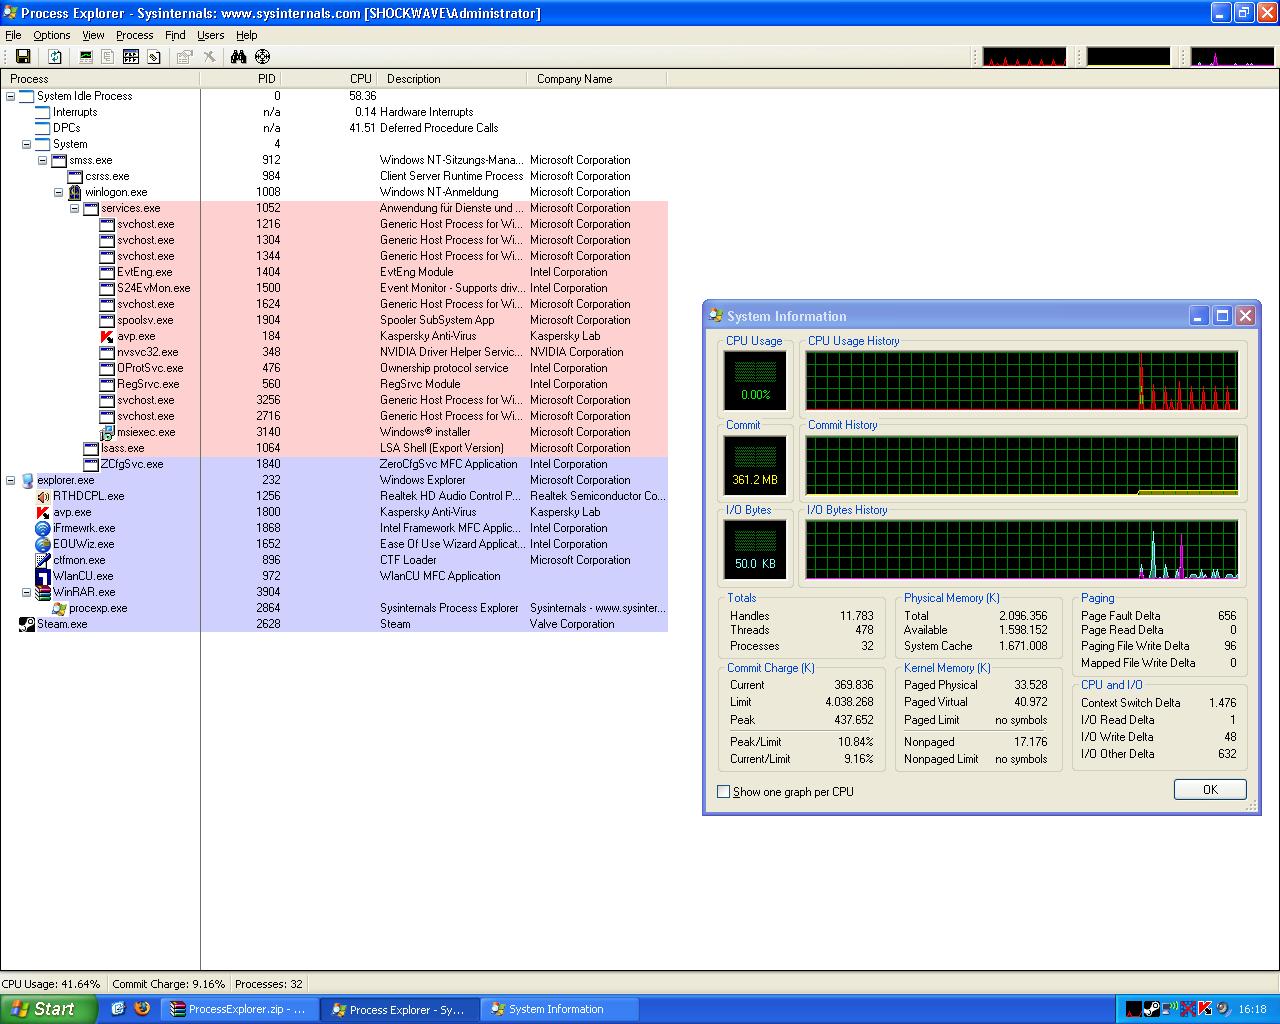Open the View menu
Screen dimensions: 1280x1024
[93, 35]
